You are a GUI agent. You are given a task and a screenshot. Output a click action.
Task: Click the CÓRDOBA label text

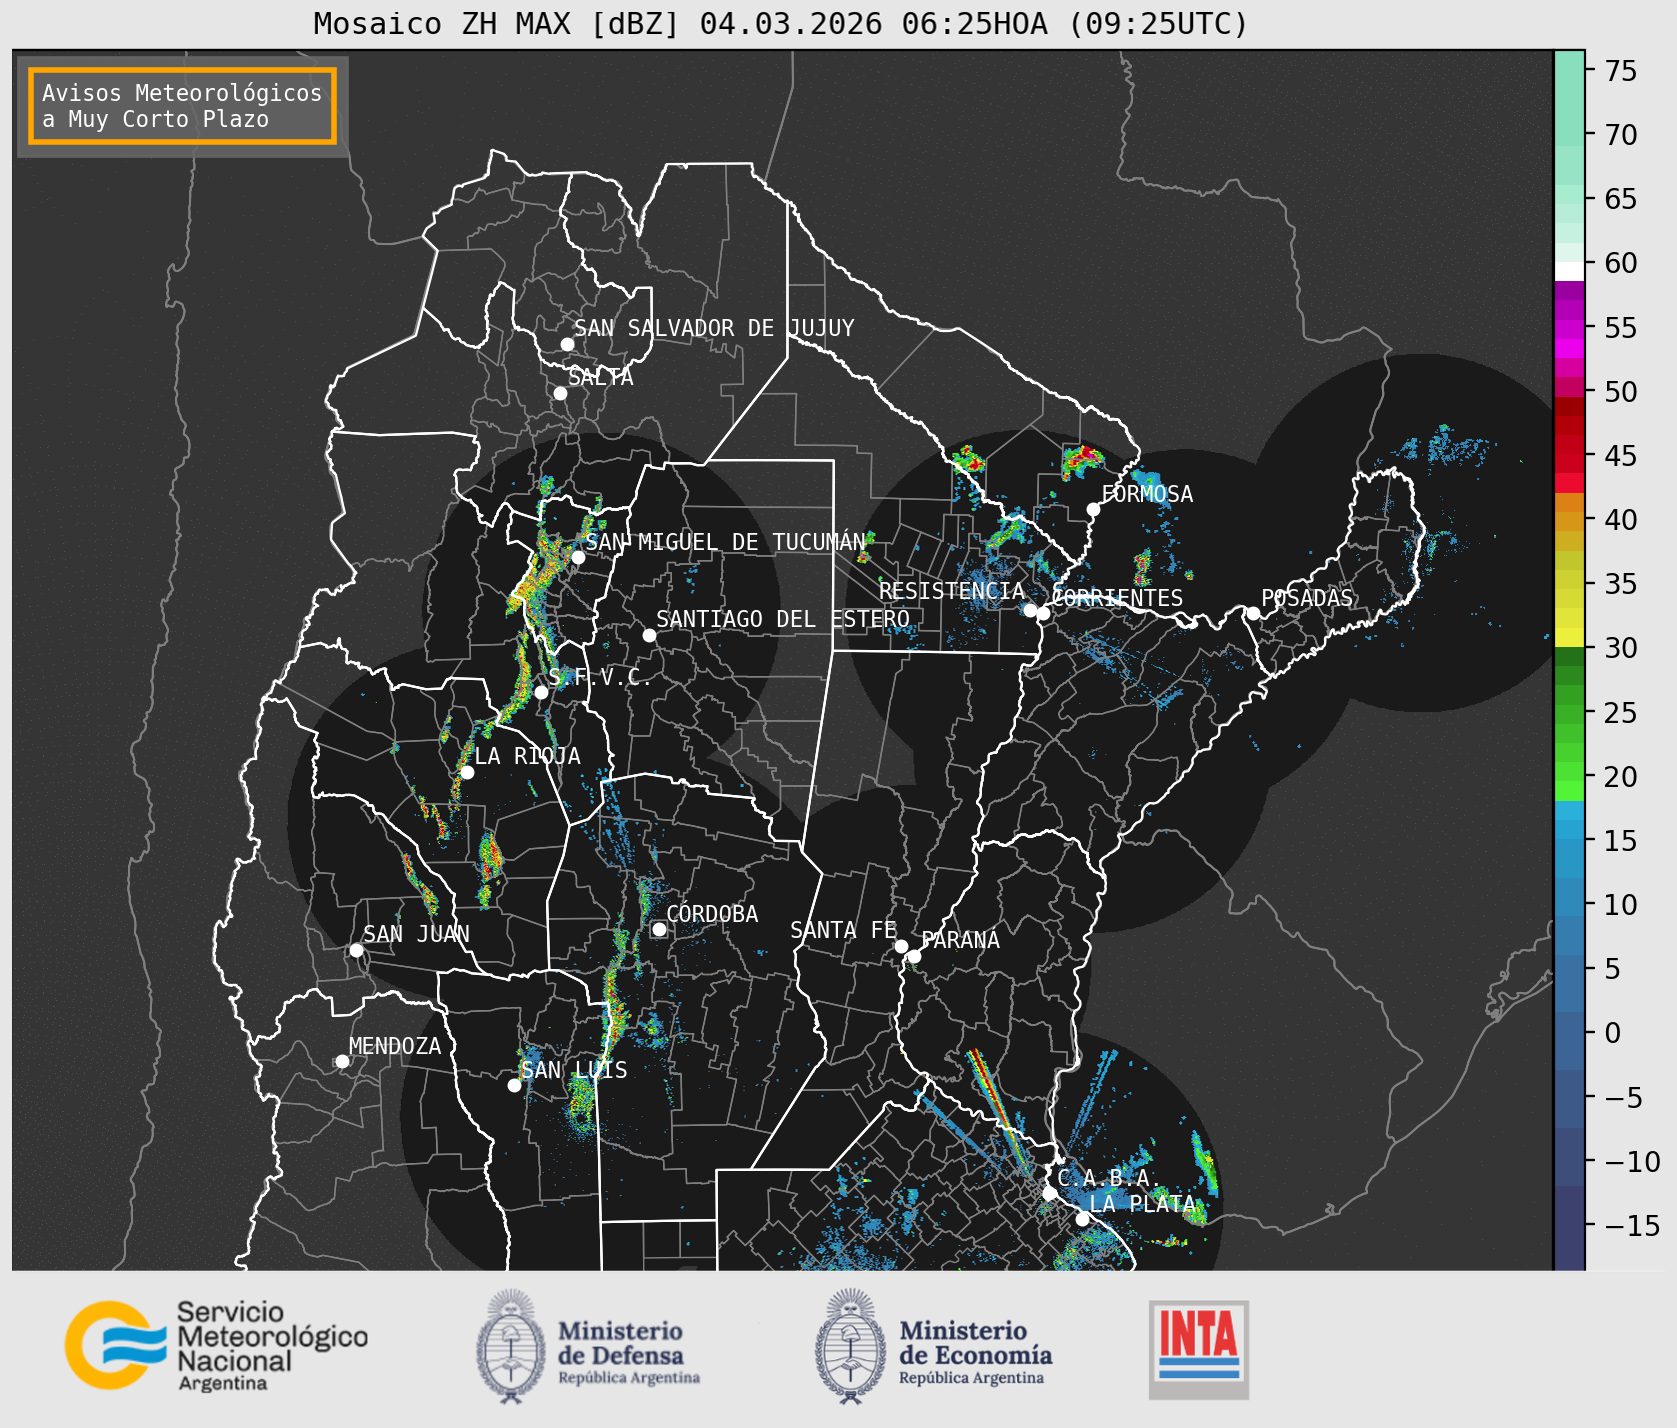pos(712,914)
